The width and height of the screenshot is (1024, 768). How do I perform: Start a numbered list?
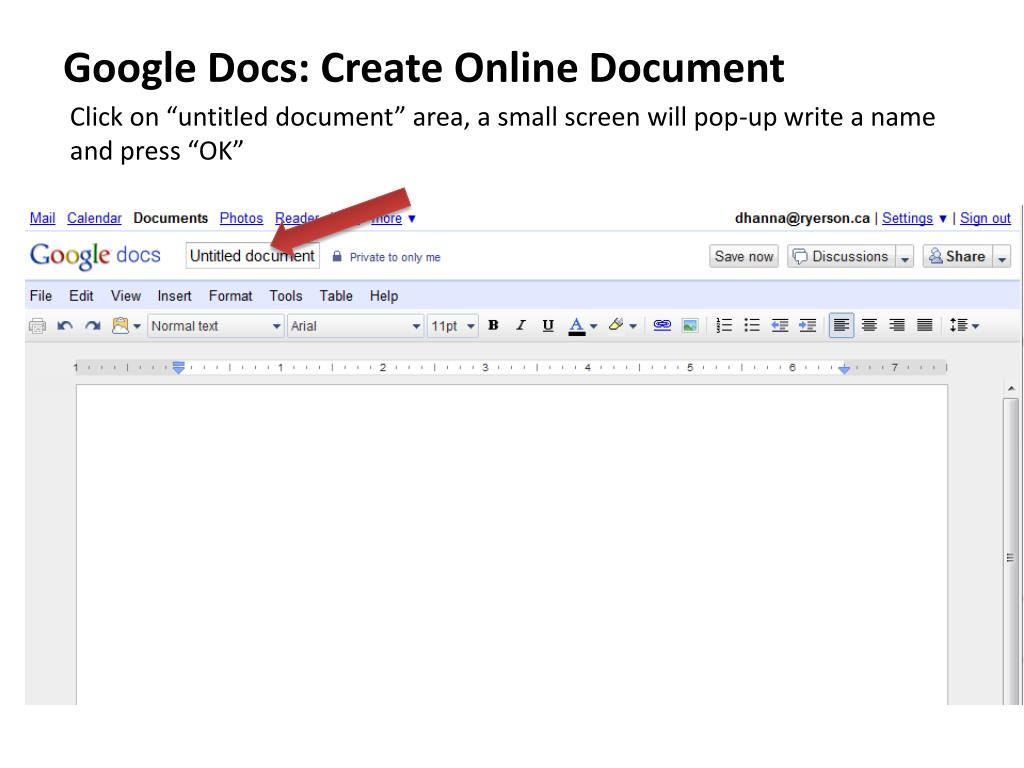coord(724,325)
